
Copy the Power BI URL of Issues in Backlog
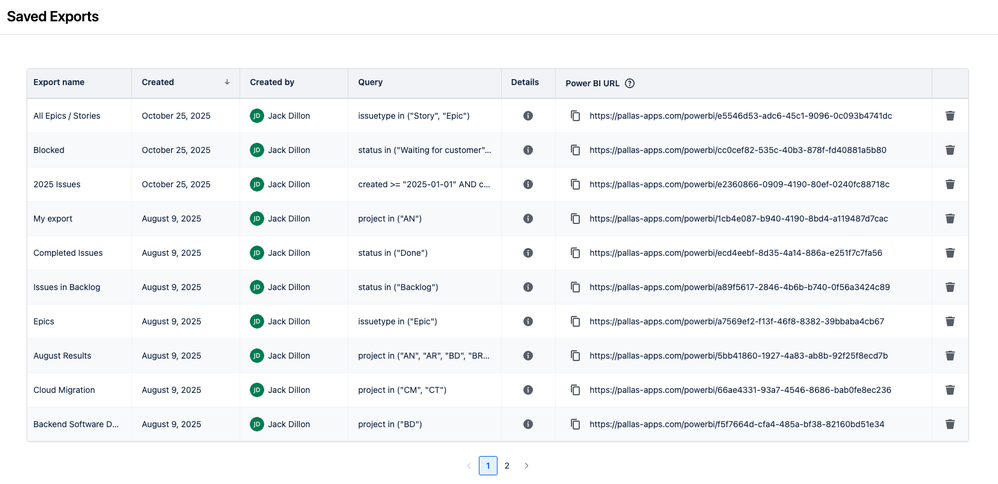coord(575,287)
